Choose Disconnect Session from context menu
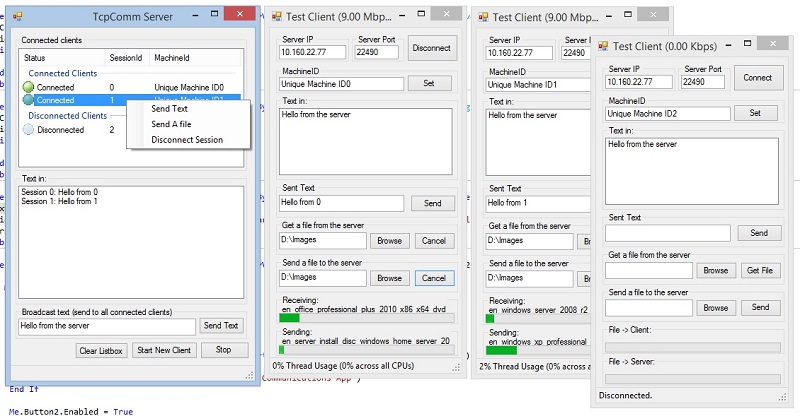This screenshot has height=416, width=800. (188, 139)
